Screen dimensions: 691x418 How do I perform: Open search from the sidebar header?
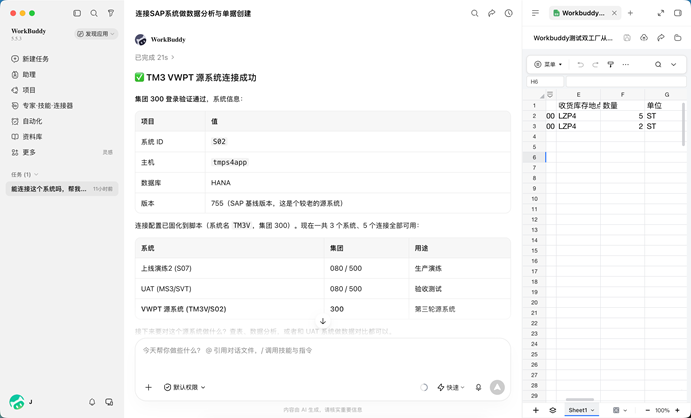pos(94,13)
